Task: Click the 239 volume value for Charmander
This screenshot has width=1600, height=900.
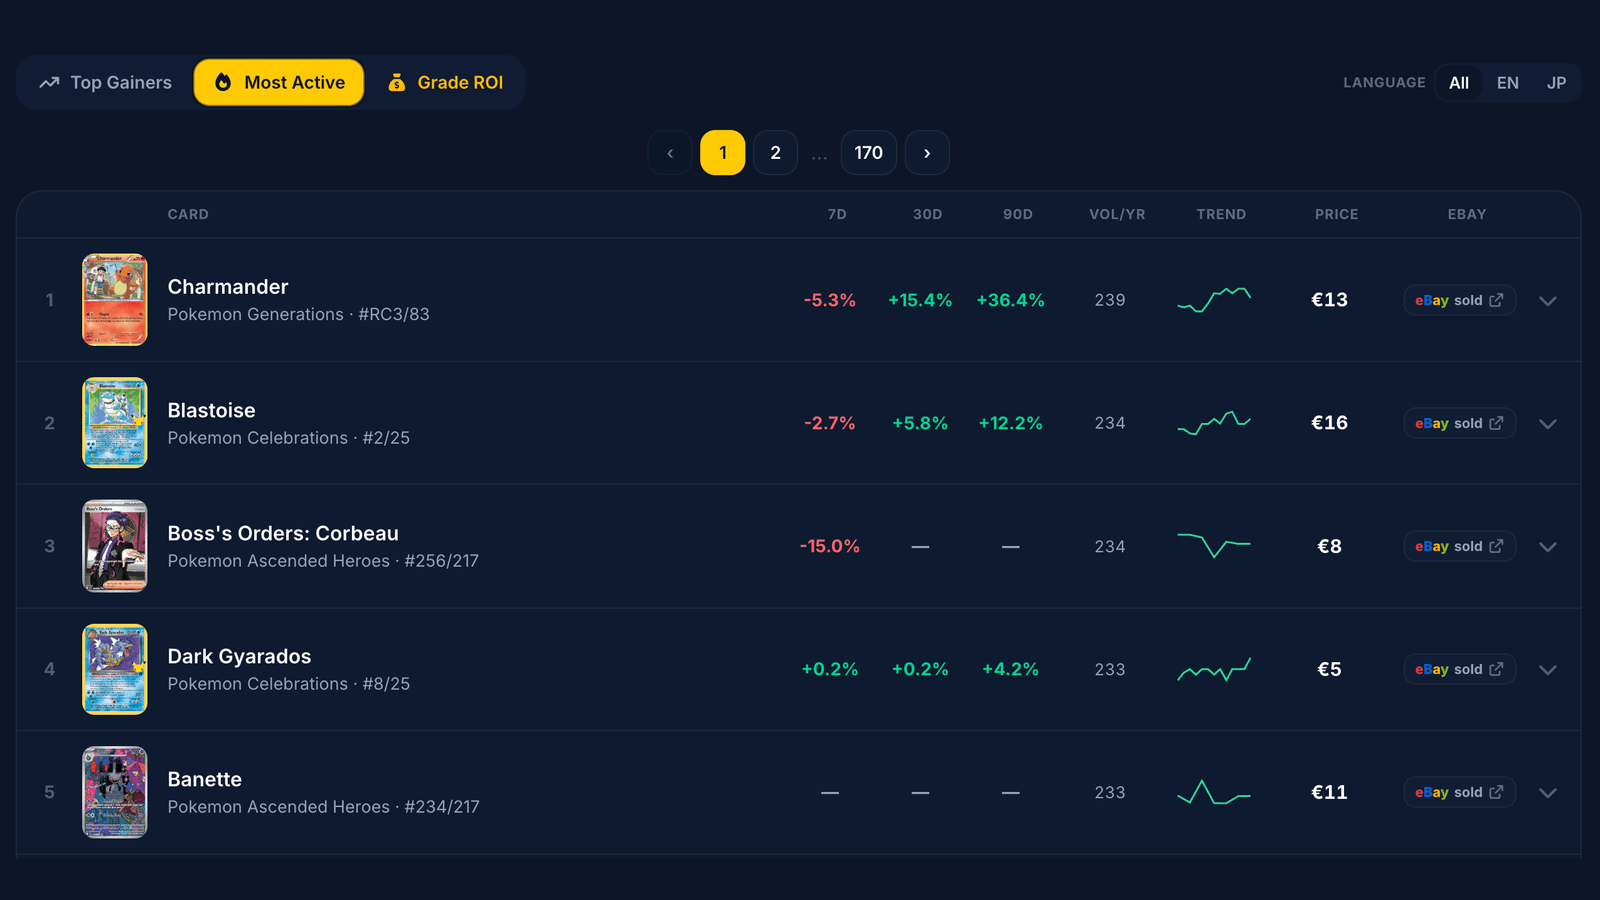Action: tap(1110, 300)
